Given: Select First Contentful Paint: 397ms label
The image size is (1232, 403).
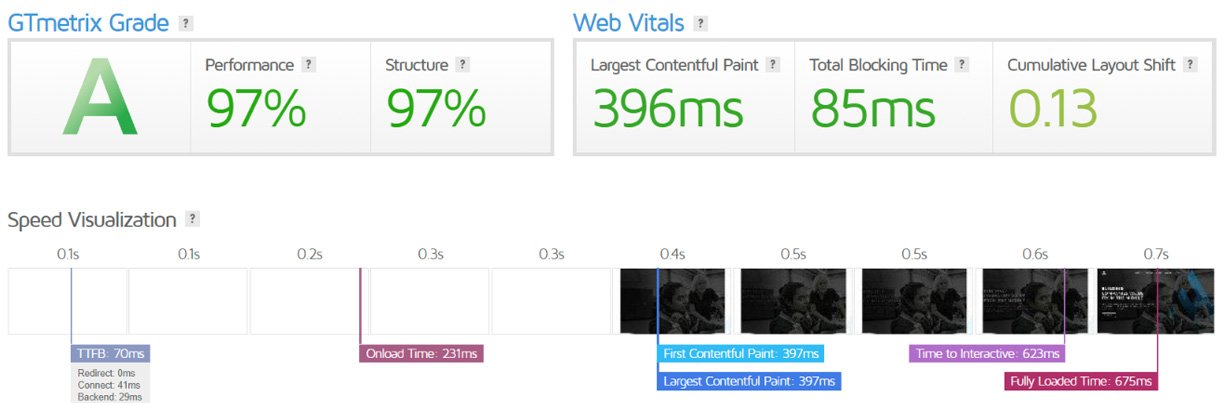Looking at the screenshot, I should pos(741,354).
